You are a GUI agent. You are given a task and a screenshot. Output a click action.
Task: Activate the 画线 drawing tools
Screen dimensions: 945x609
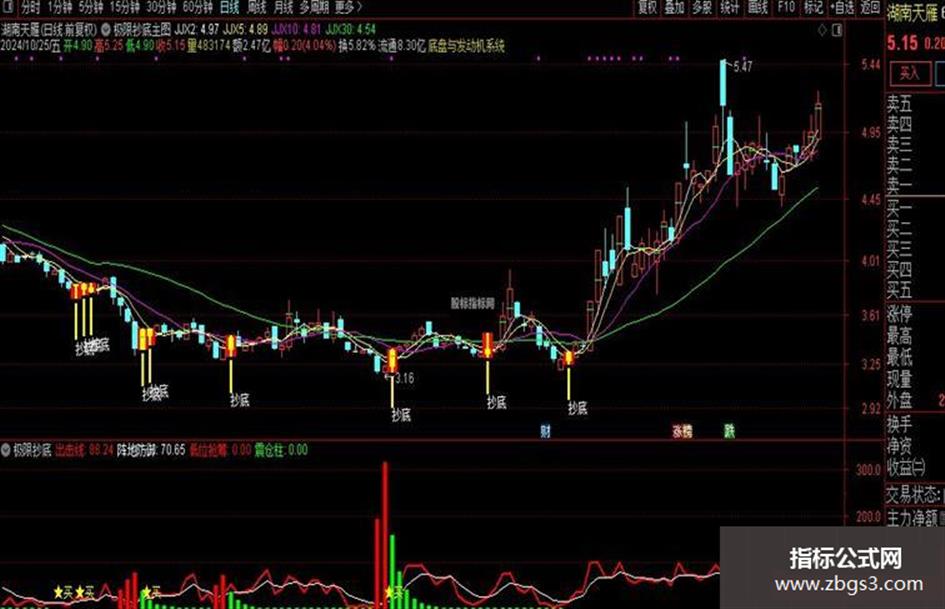pos(758,7)
